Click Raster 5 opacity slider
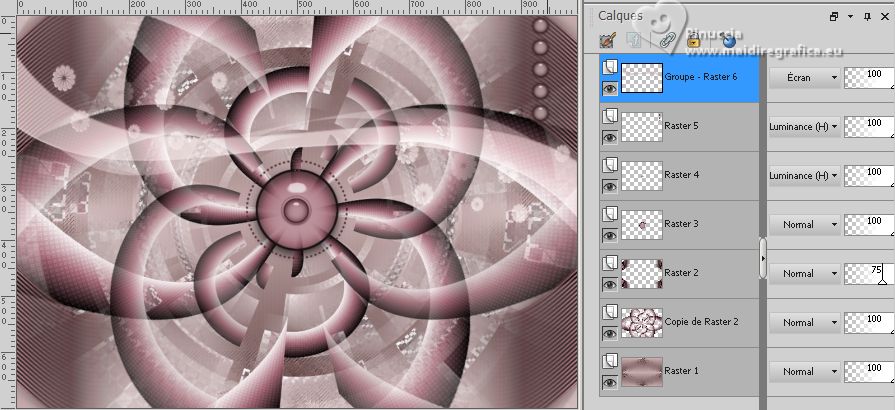Image resolution: width=895 pixels, height=410 pixels. [869, 127]
